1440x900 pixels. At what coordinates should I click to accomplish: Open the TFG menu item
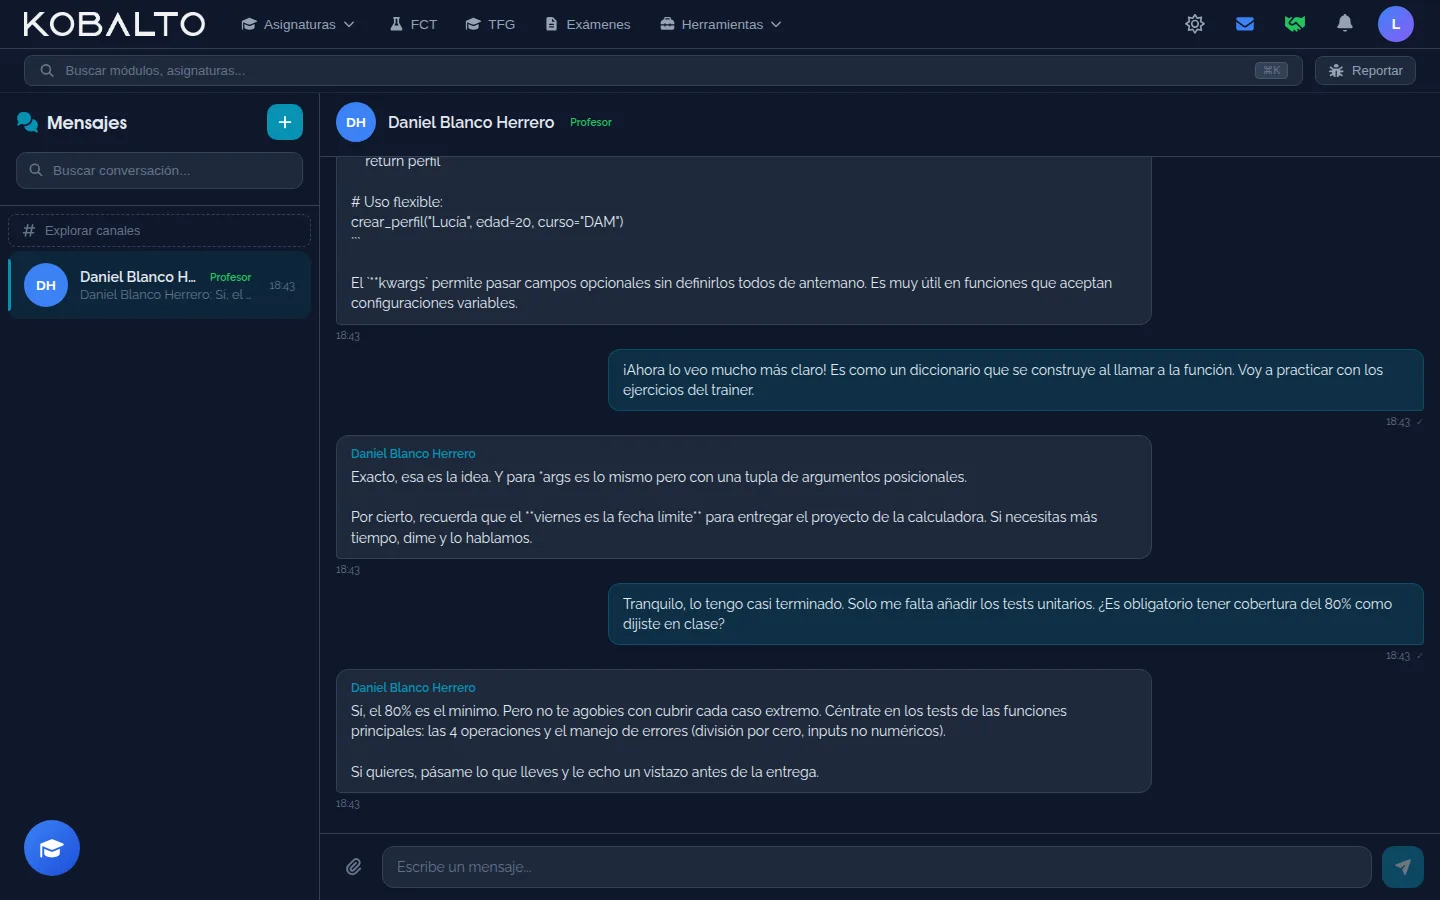pos(490,24)
